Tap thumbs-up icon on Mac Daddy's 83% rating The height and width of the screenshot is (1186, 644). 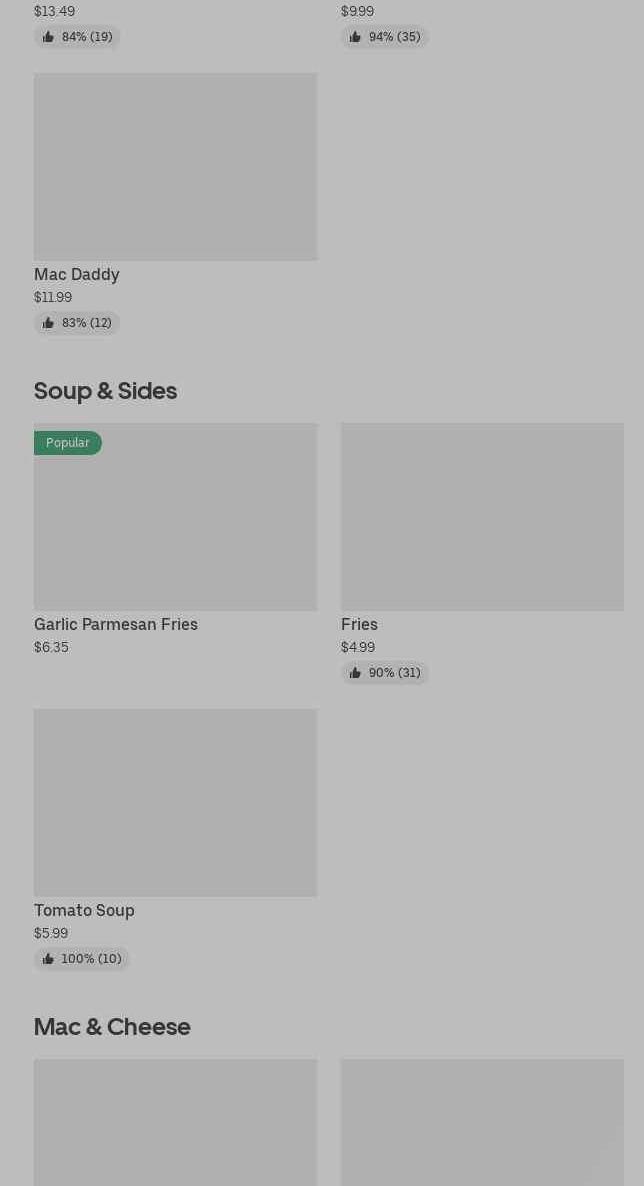(48, 323)
